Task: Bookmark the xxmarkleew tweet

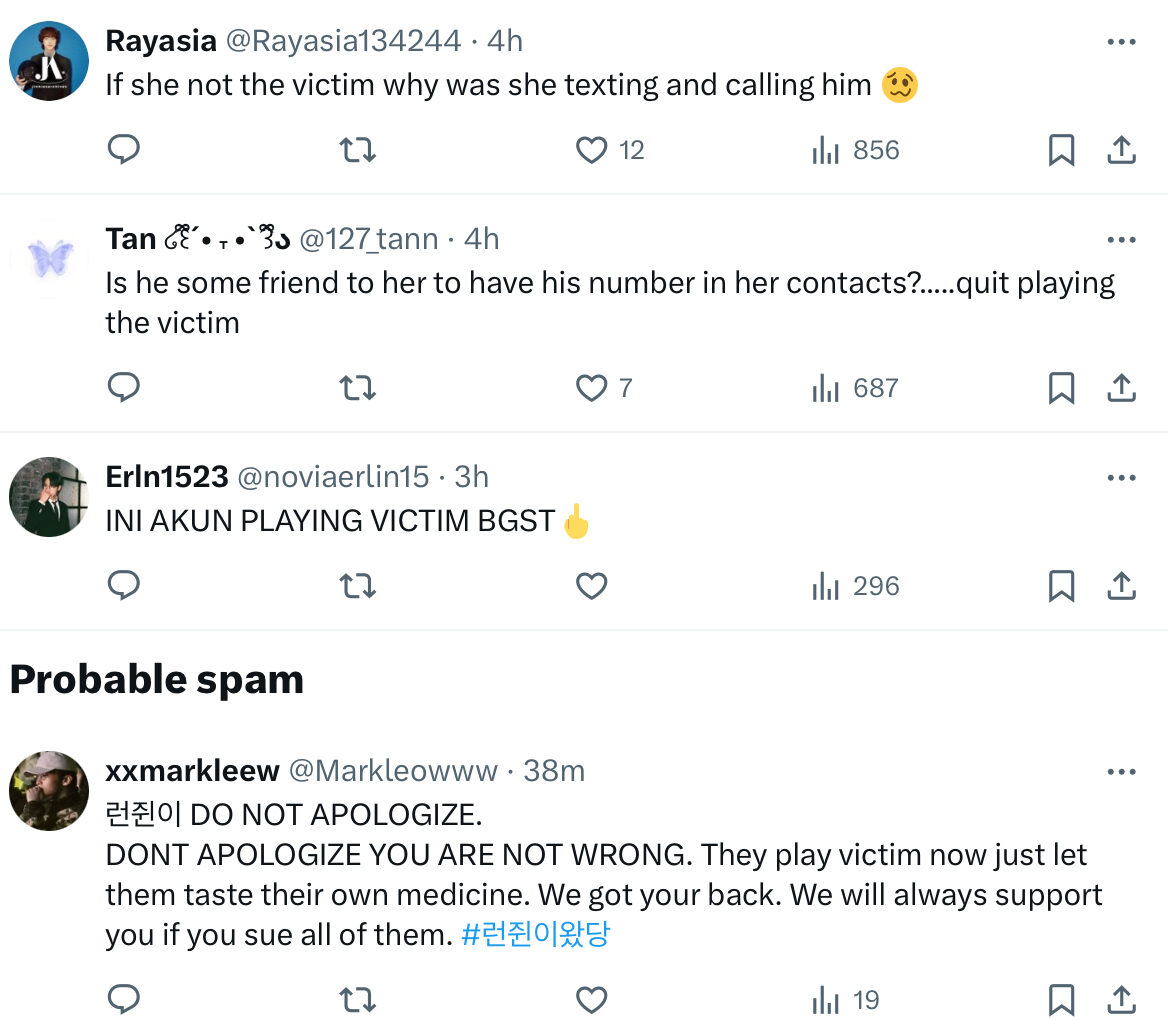Action: coord(1061,1000)
